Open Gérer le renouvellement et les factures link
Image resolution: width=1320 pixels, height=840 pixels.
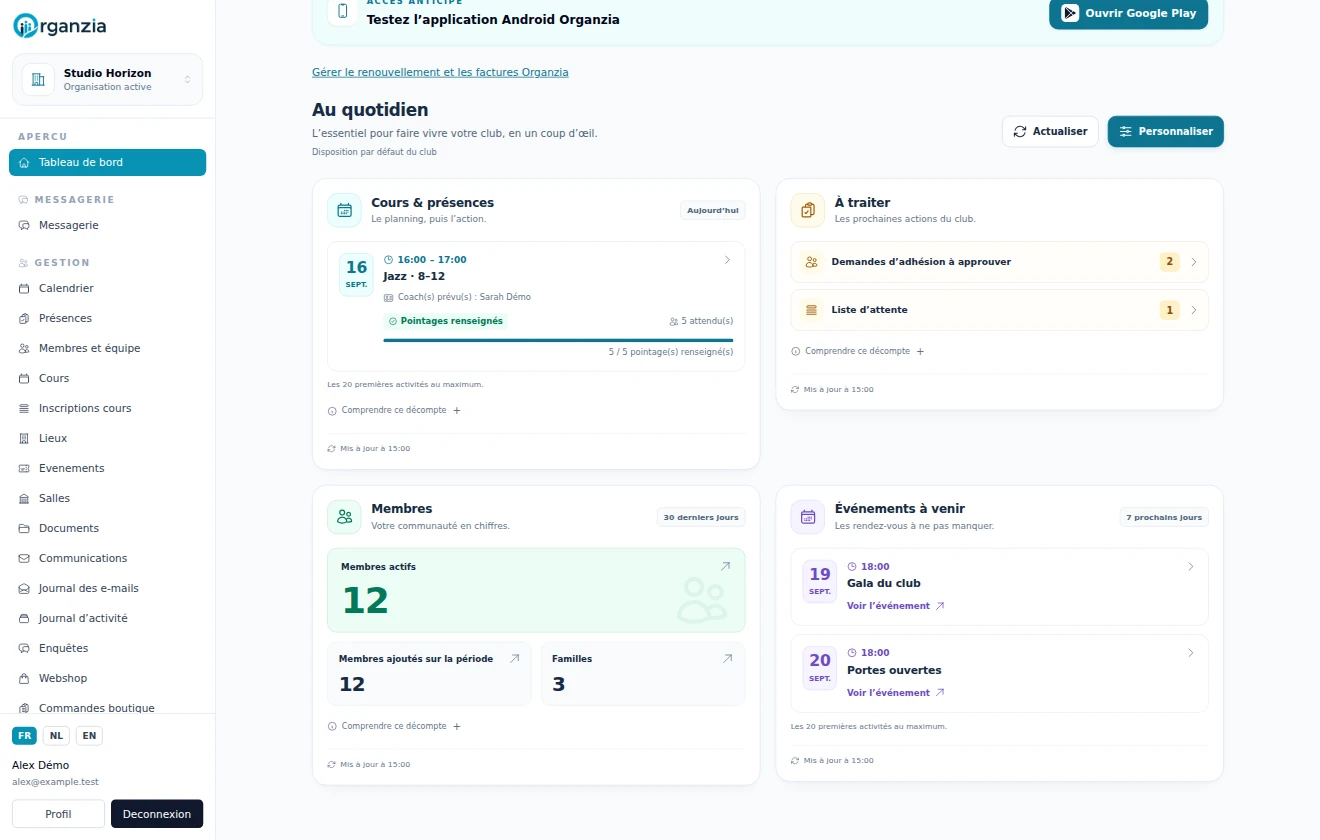(x=440, y=72)
